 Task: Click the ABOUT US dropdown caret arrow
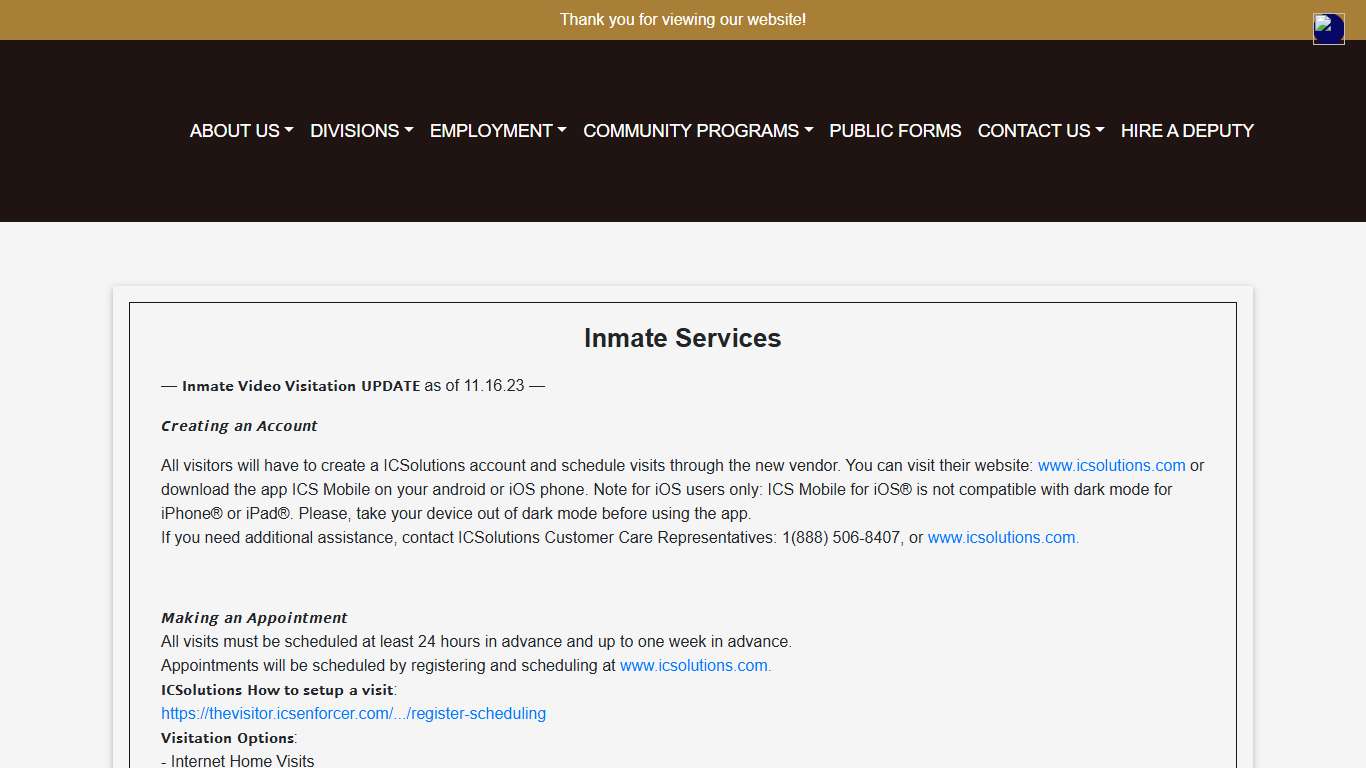point(289,131)
